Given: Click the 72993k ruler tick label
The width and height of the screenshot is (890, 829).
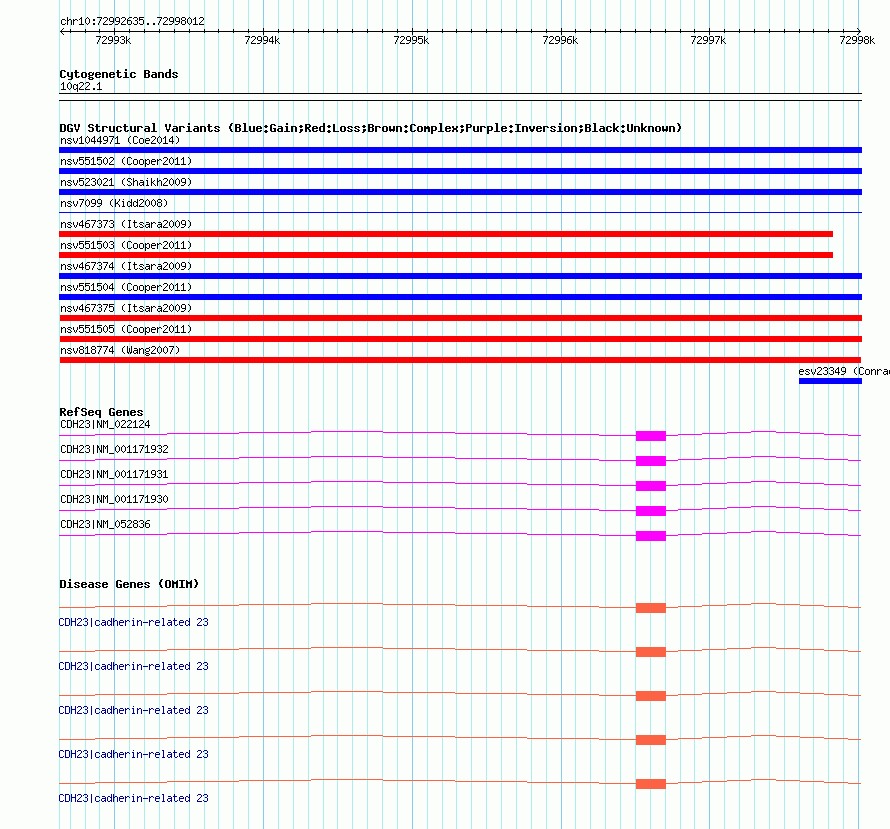Looking at the screenshot, I should (x=113, y=40).
